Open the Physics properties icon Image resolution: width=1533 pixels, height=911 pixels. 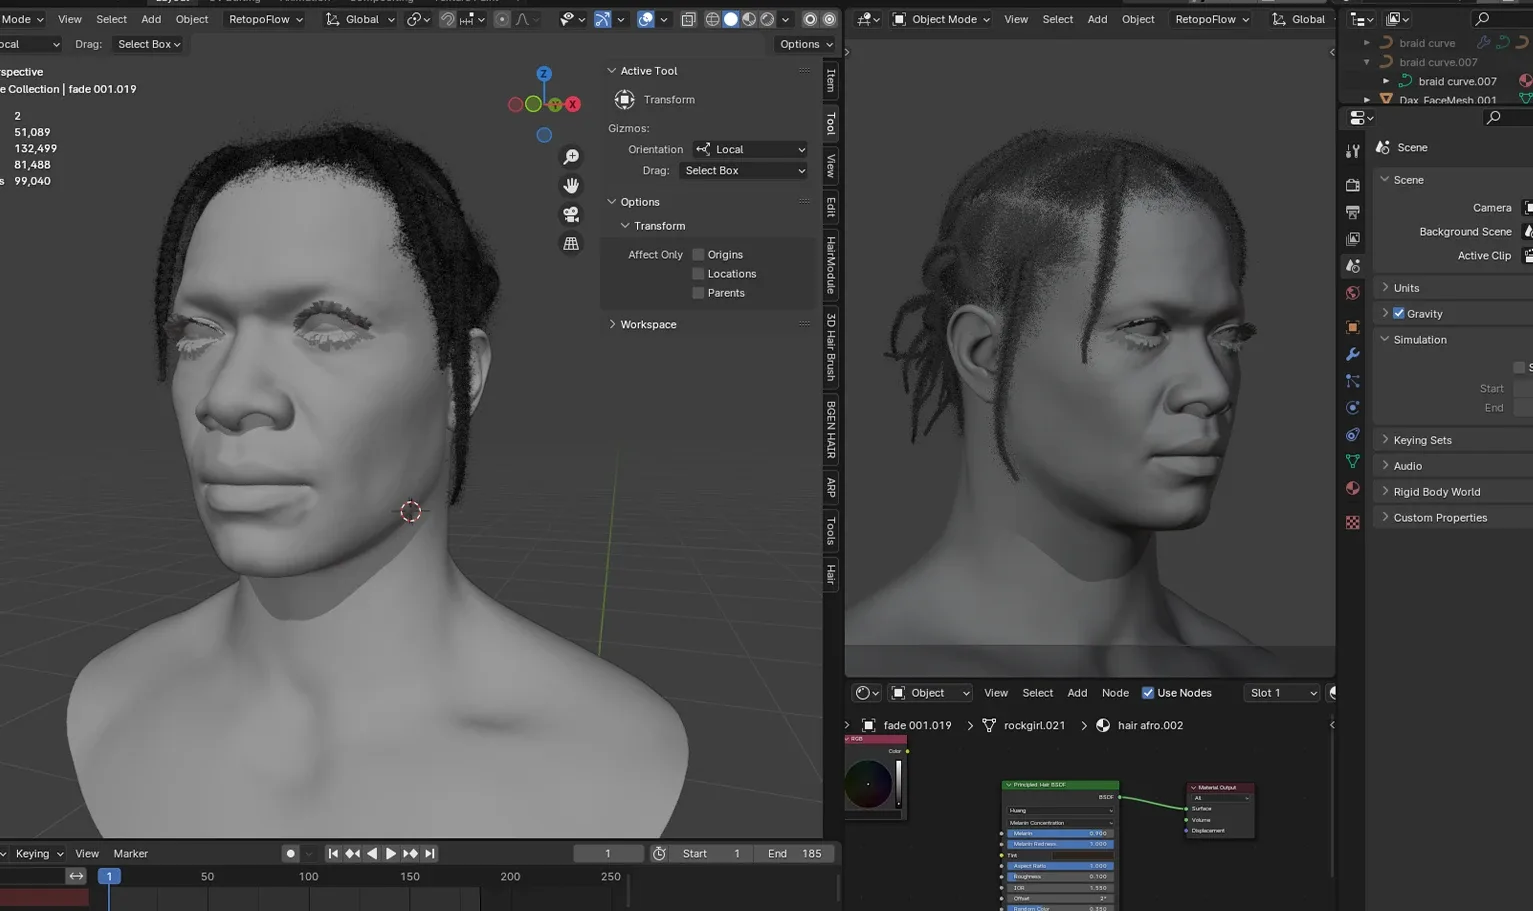1352,408
